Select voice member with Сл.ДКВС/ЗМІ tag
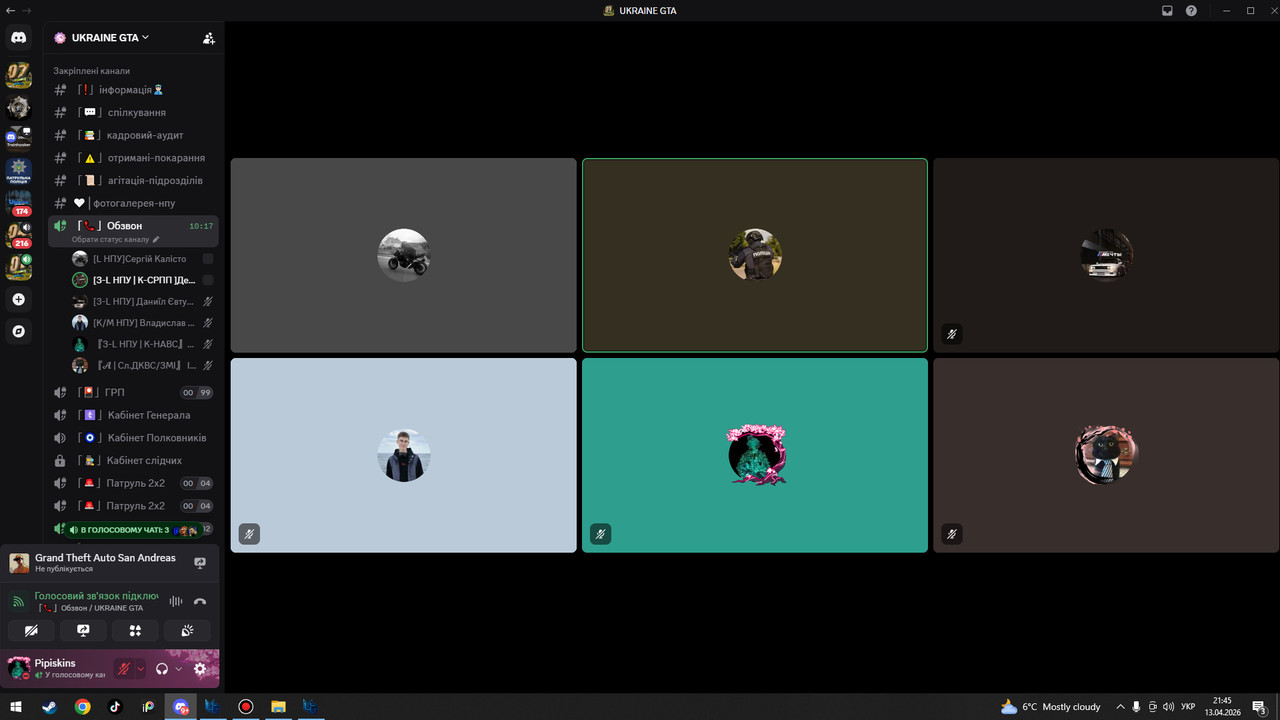Screen dimensions: 1280x720 [143, 366]
